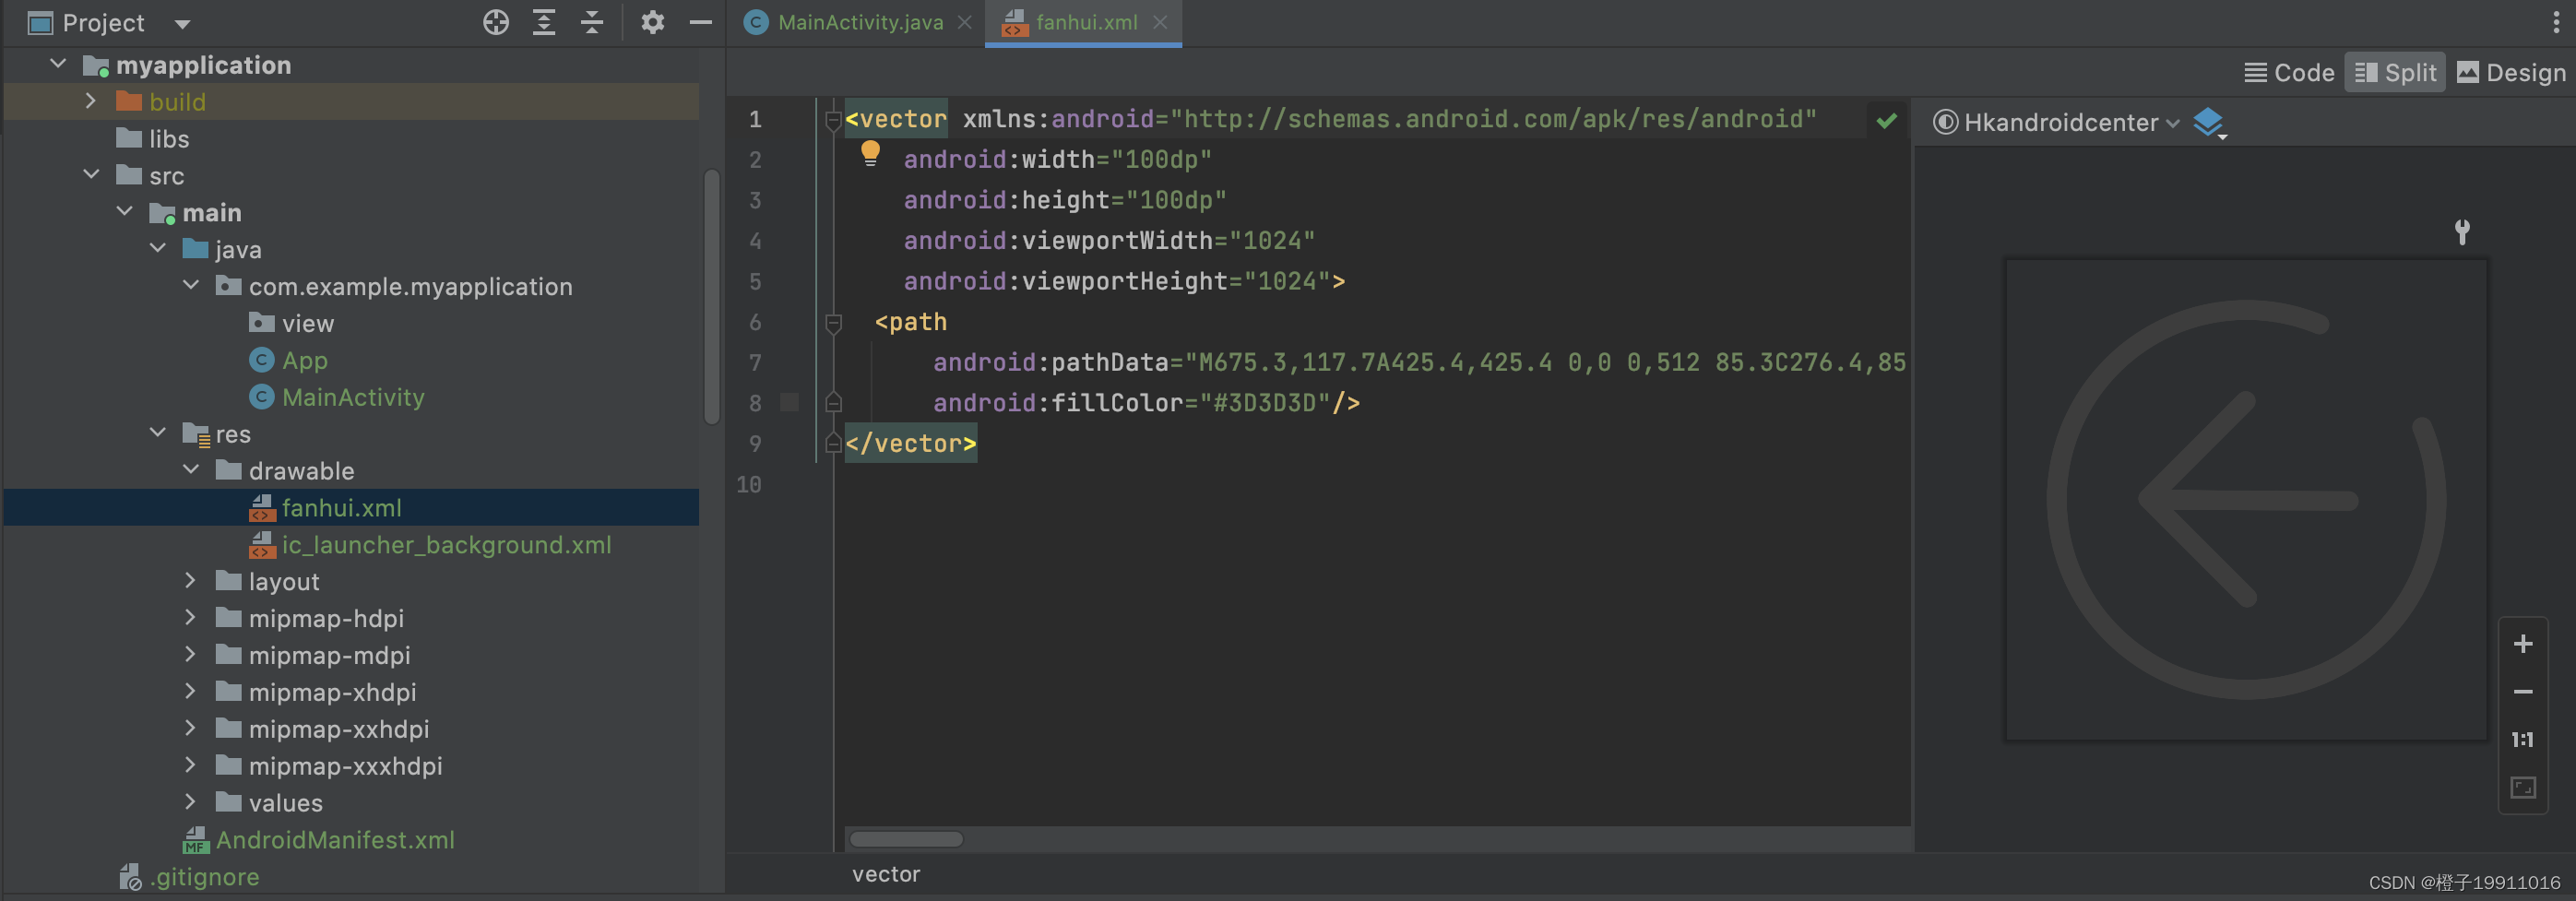
Task: Zoom out the vector preview
Action: pos(2522,691)
